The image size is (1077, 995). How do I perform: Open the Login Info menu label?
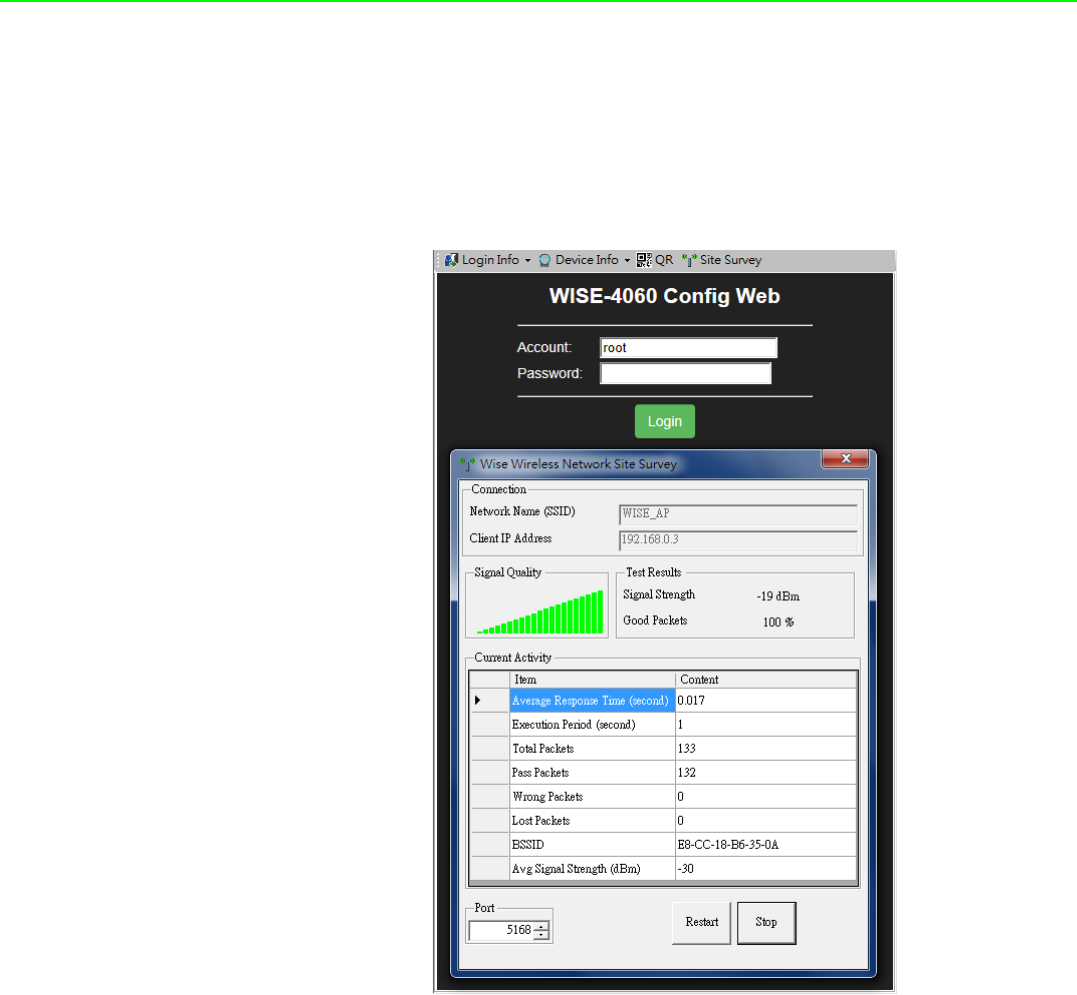[x=490, y=260]
